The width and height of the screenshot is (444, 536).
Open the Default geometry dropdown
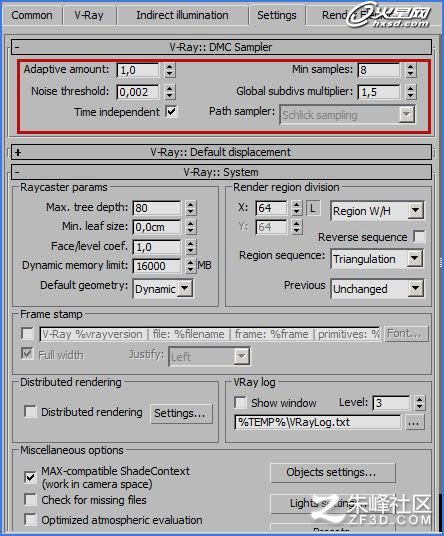coord(163,289)
